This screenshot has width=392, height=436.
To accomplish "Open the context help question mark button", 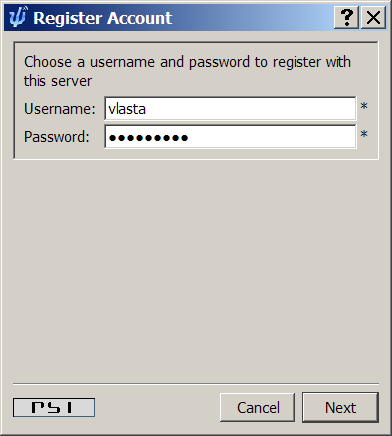I will tap(346, 17).
